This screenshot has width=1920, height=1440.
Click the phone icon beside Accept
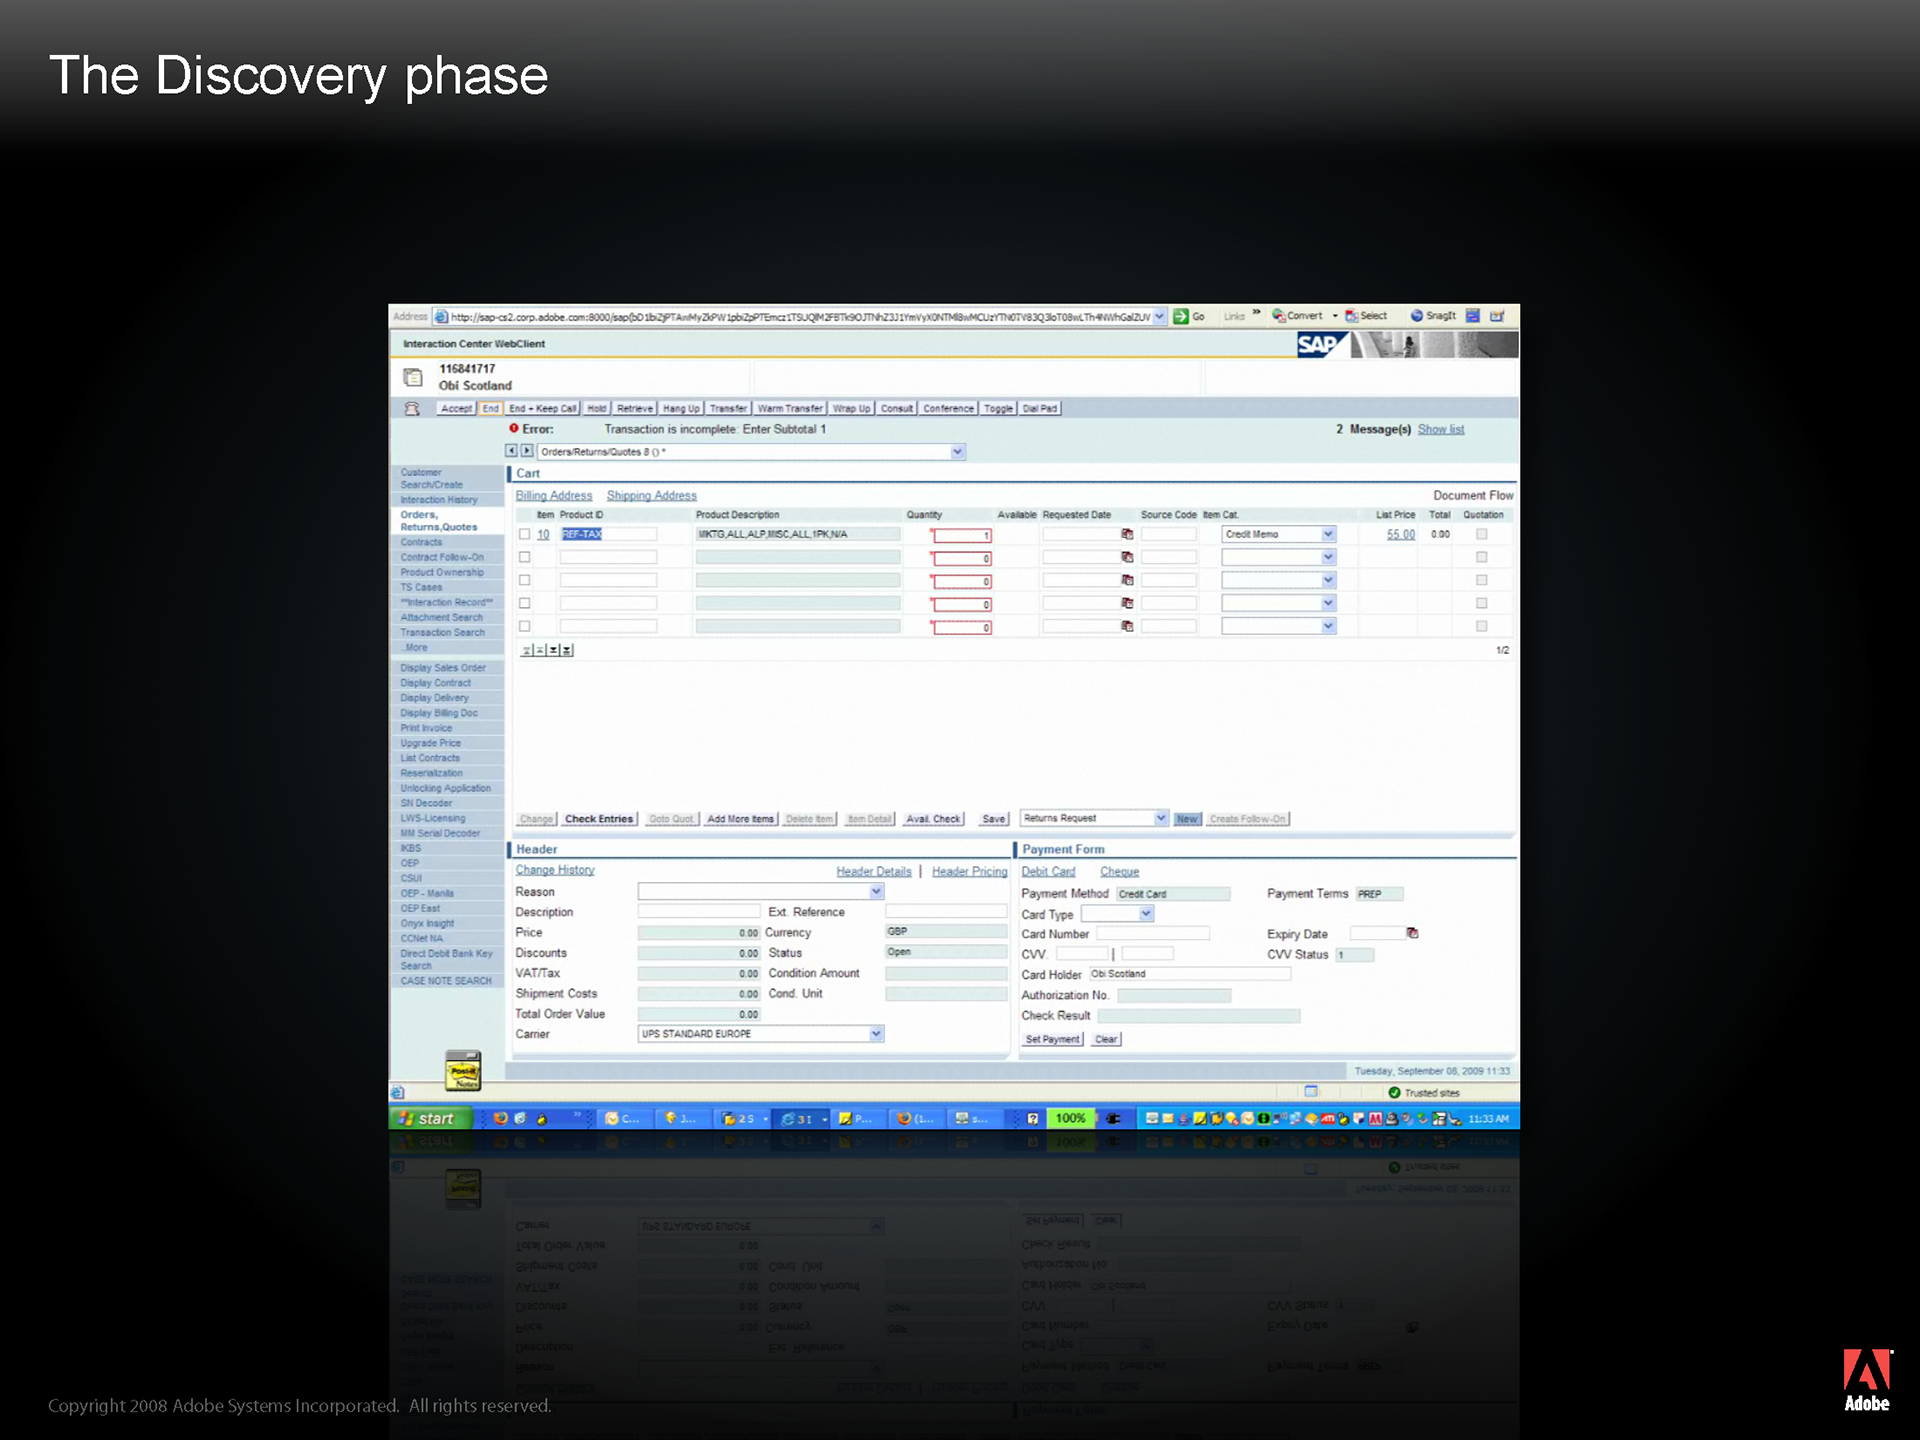click(411, 408)
